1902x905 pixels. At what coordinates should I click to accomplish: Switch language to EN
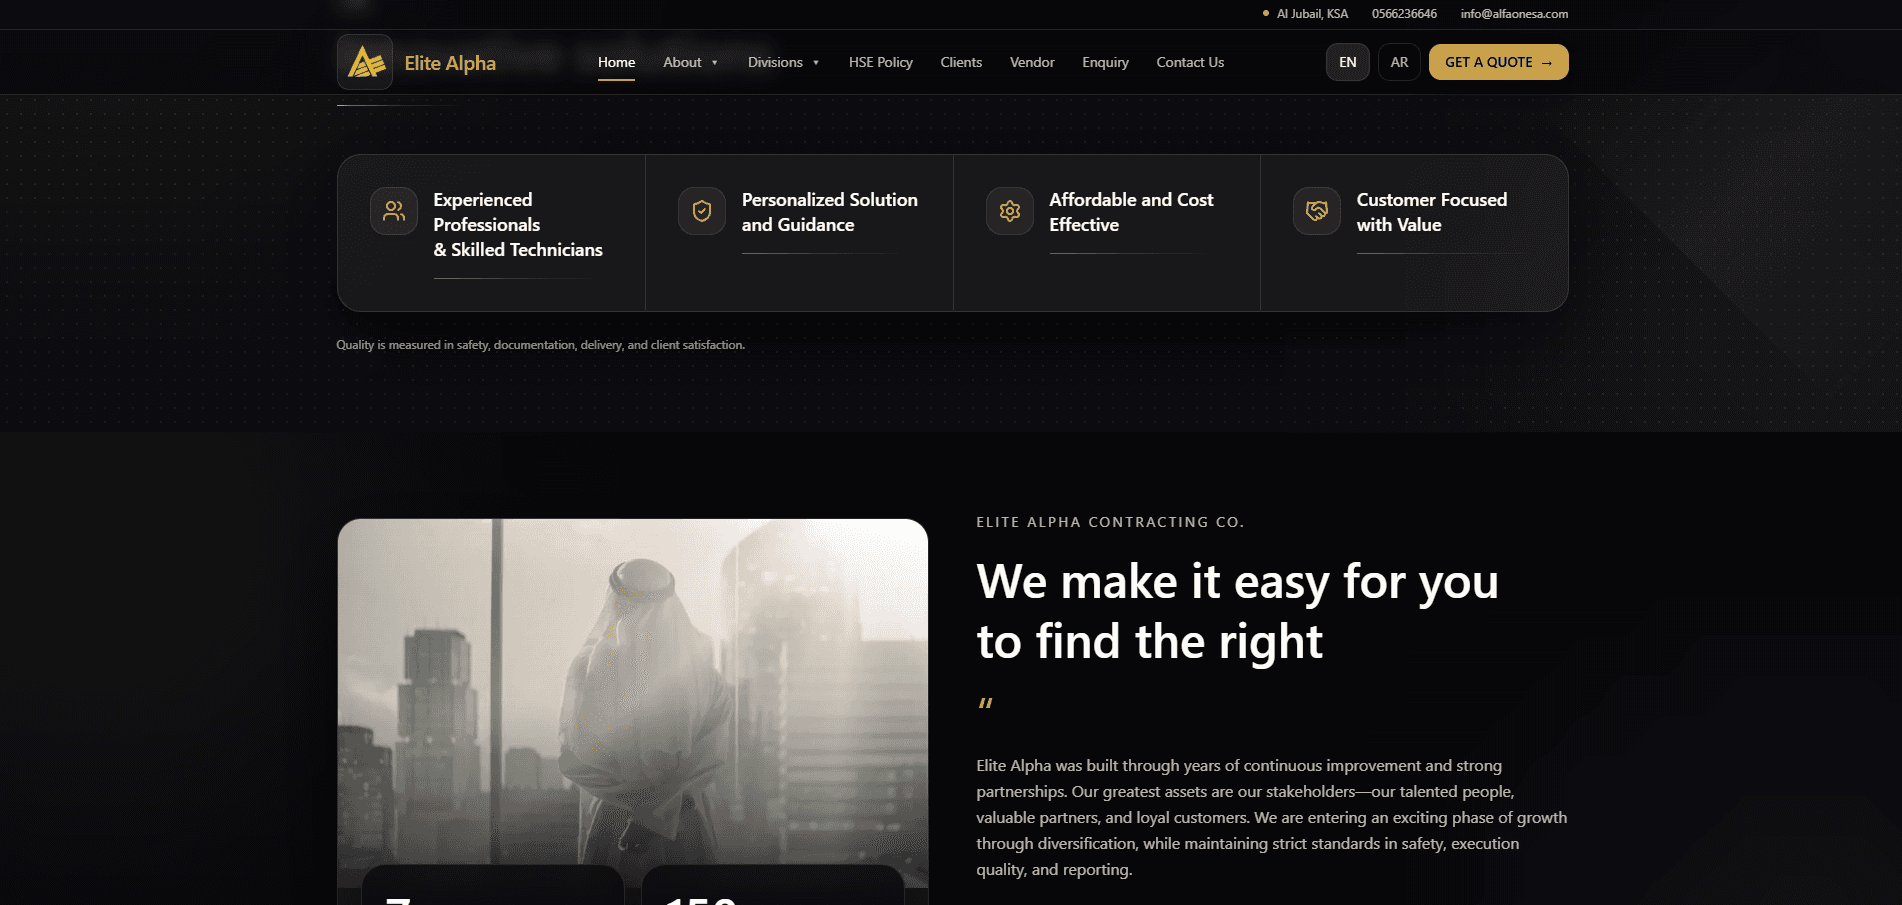1347,62
